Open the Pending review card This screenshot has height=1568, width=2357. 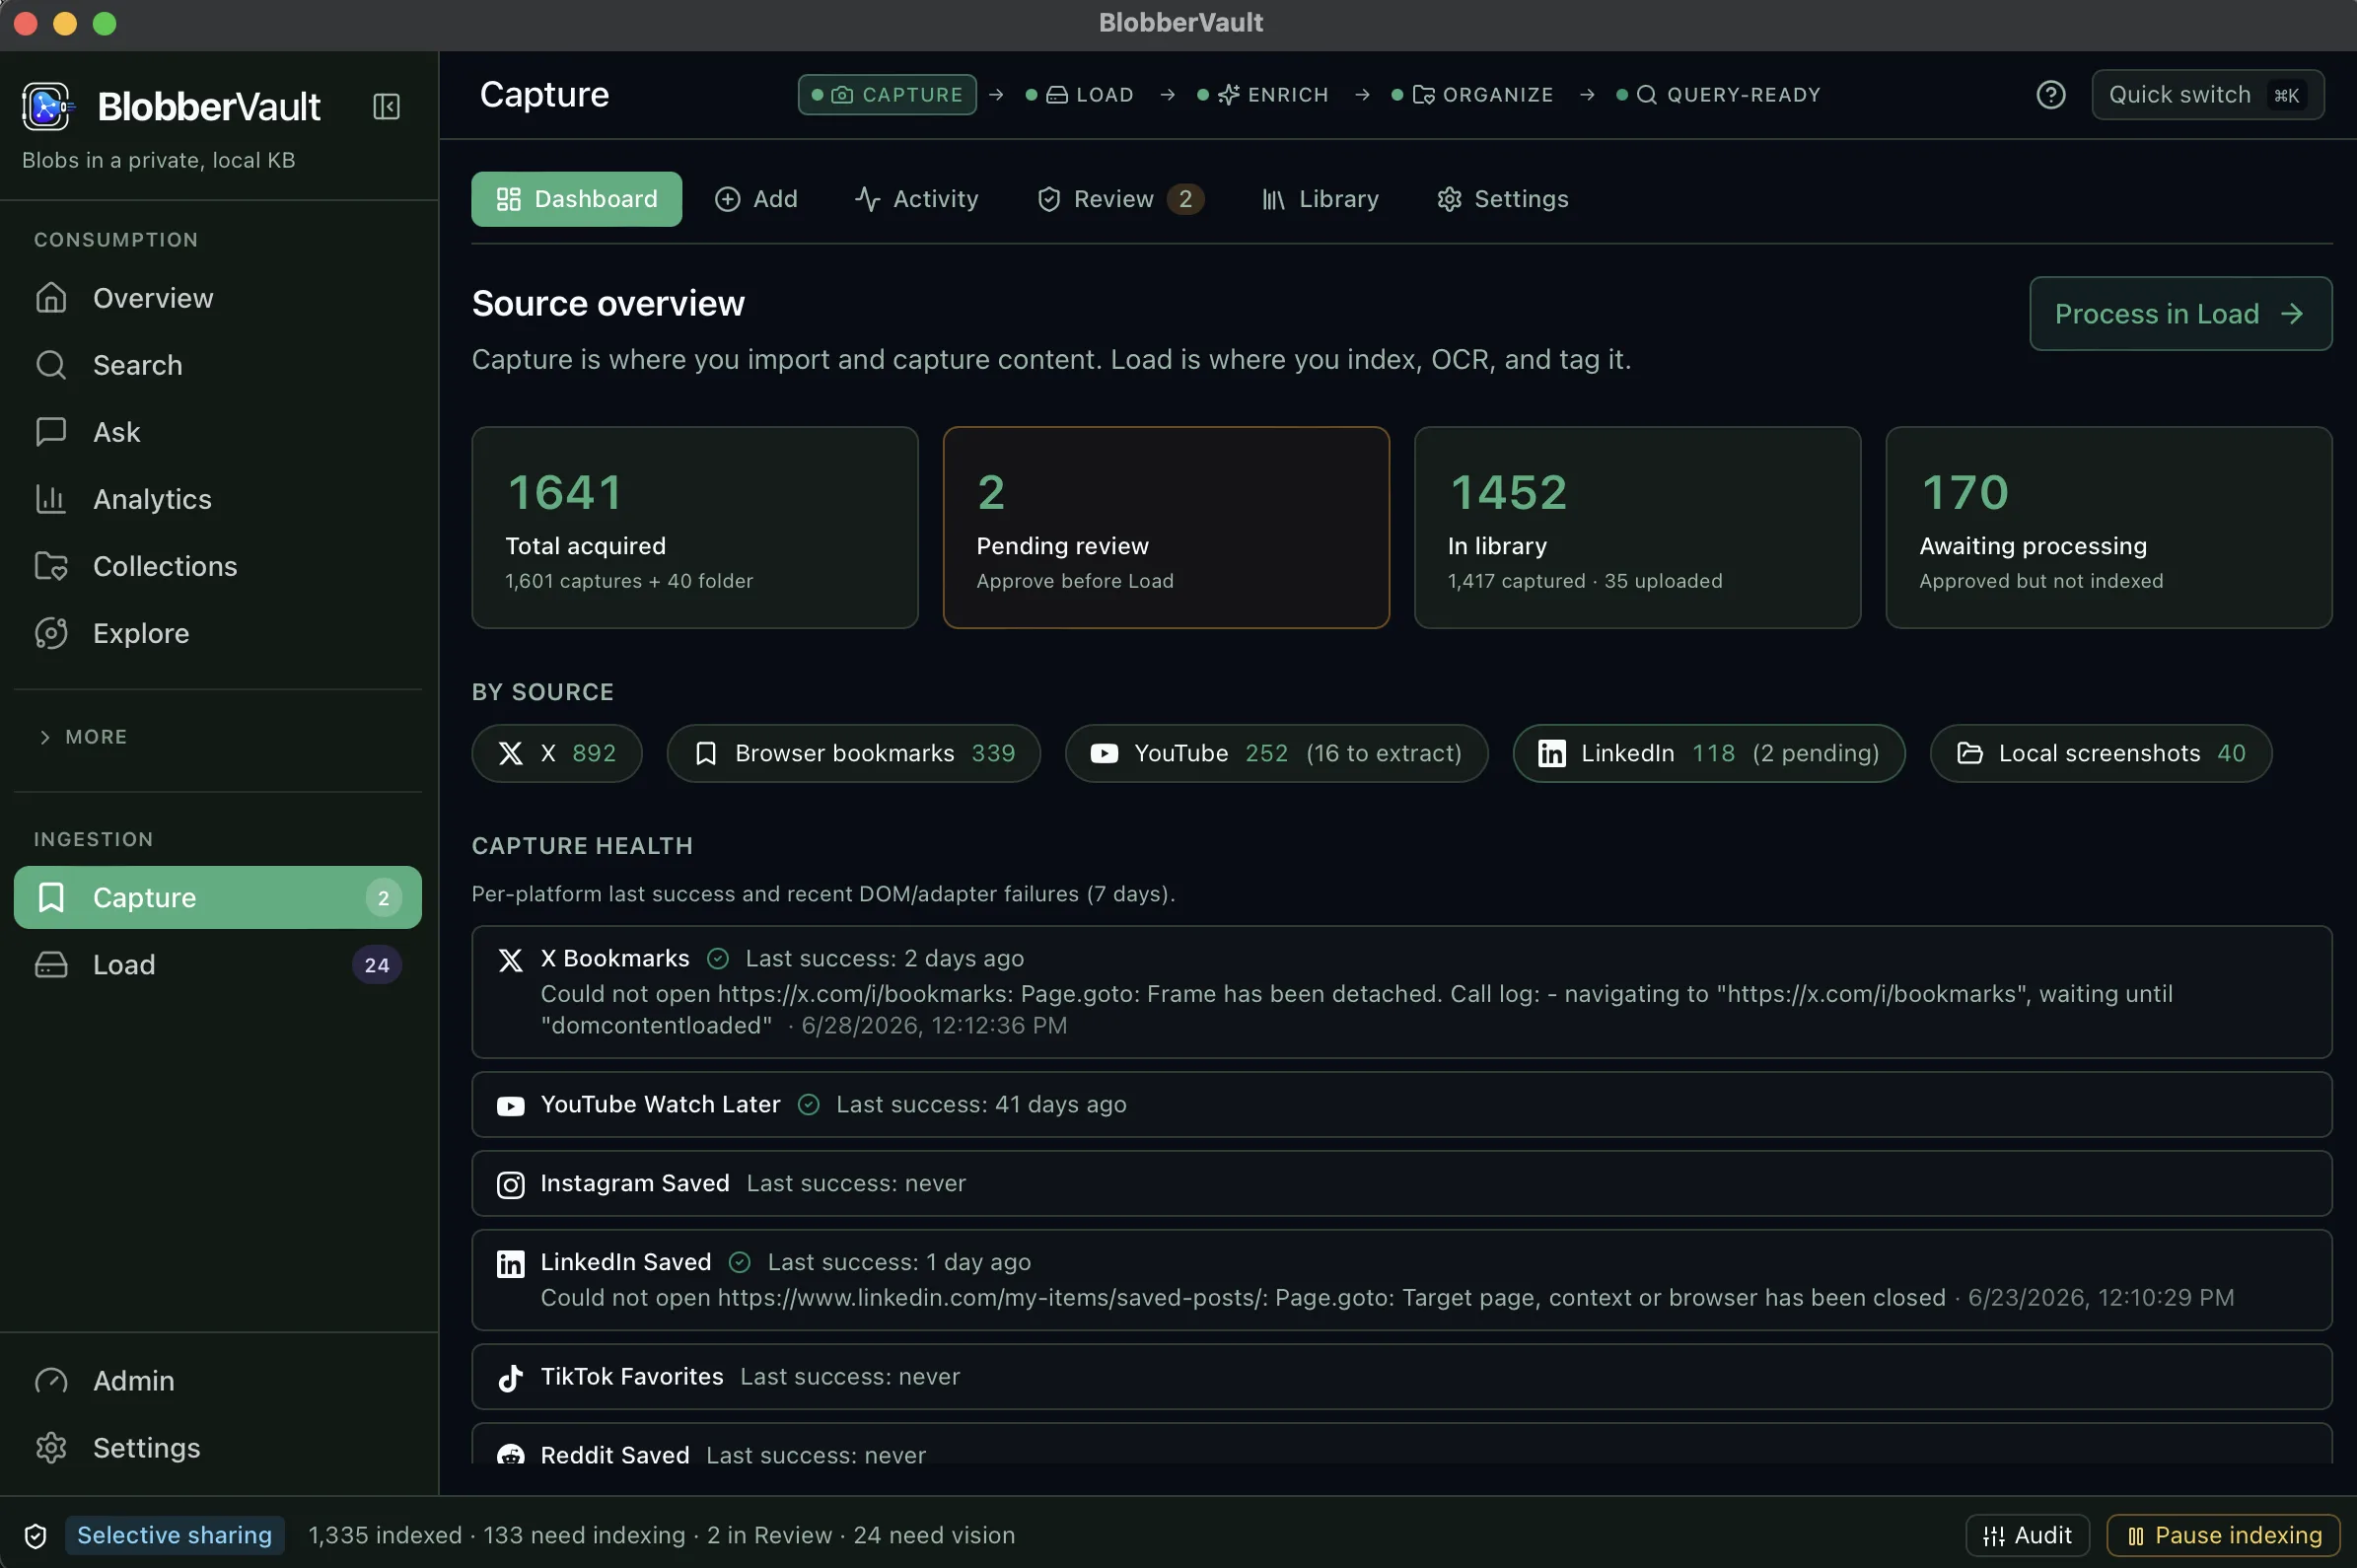point(1166,528)
